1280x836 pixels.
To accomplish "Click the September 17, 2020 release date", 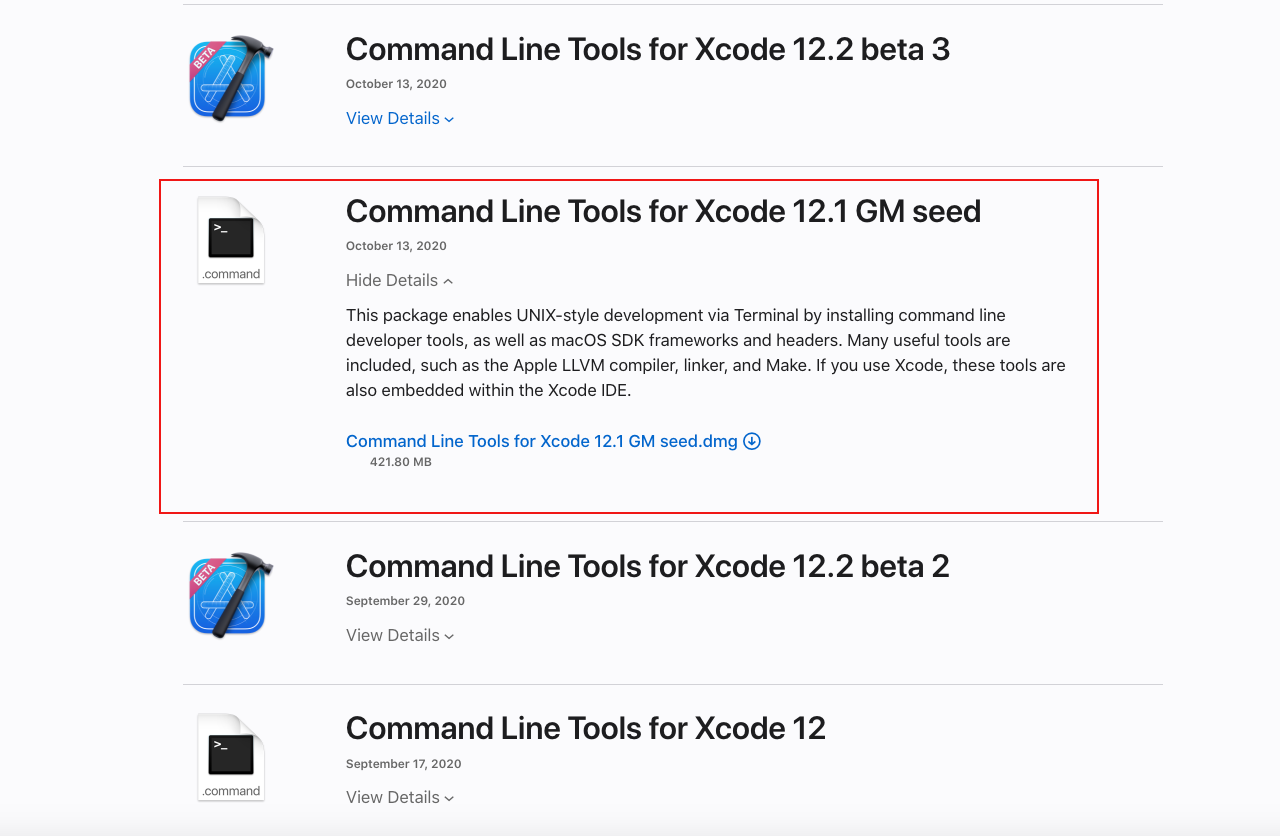I will click(x=403, y=764).
